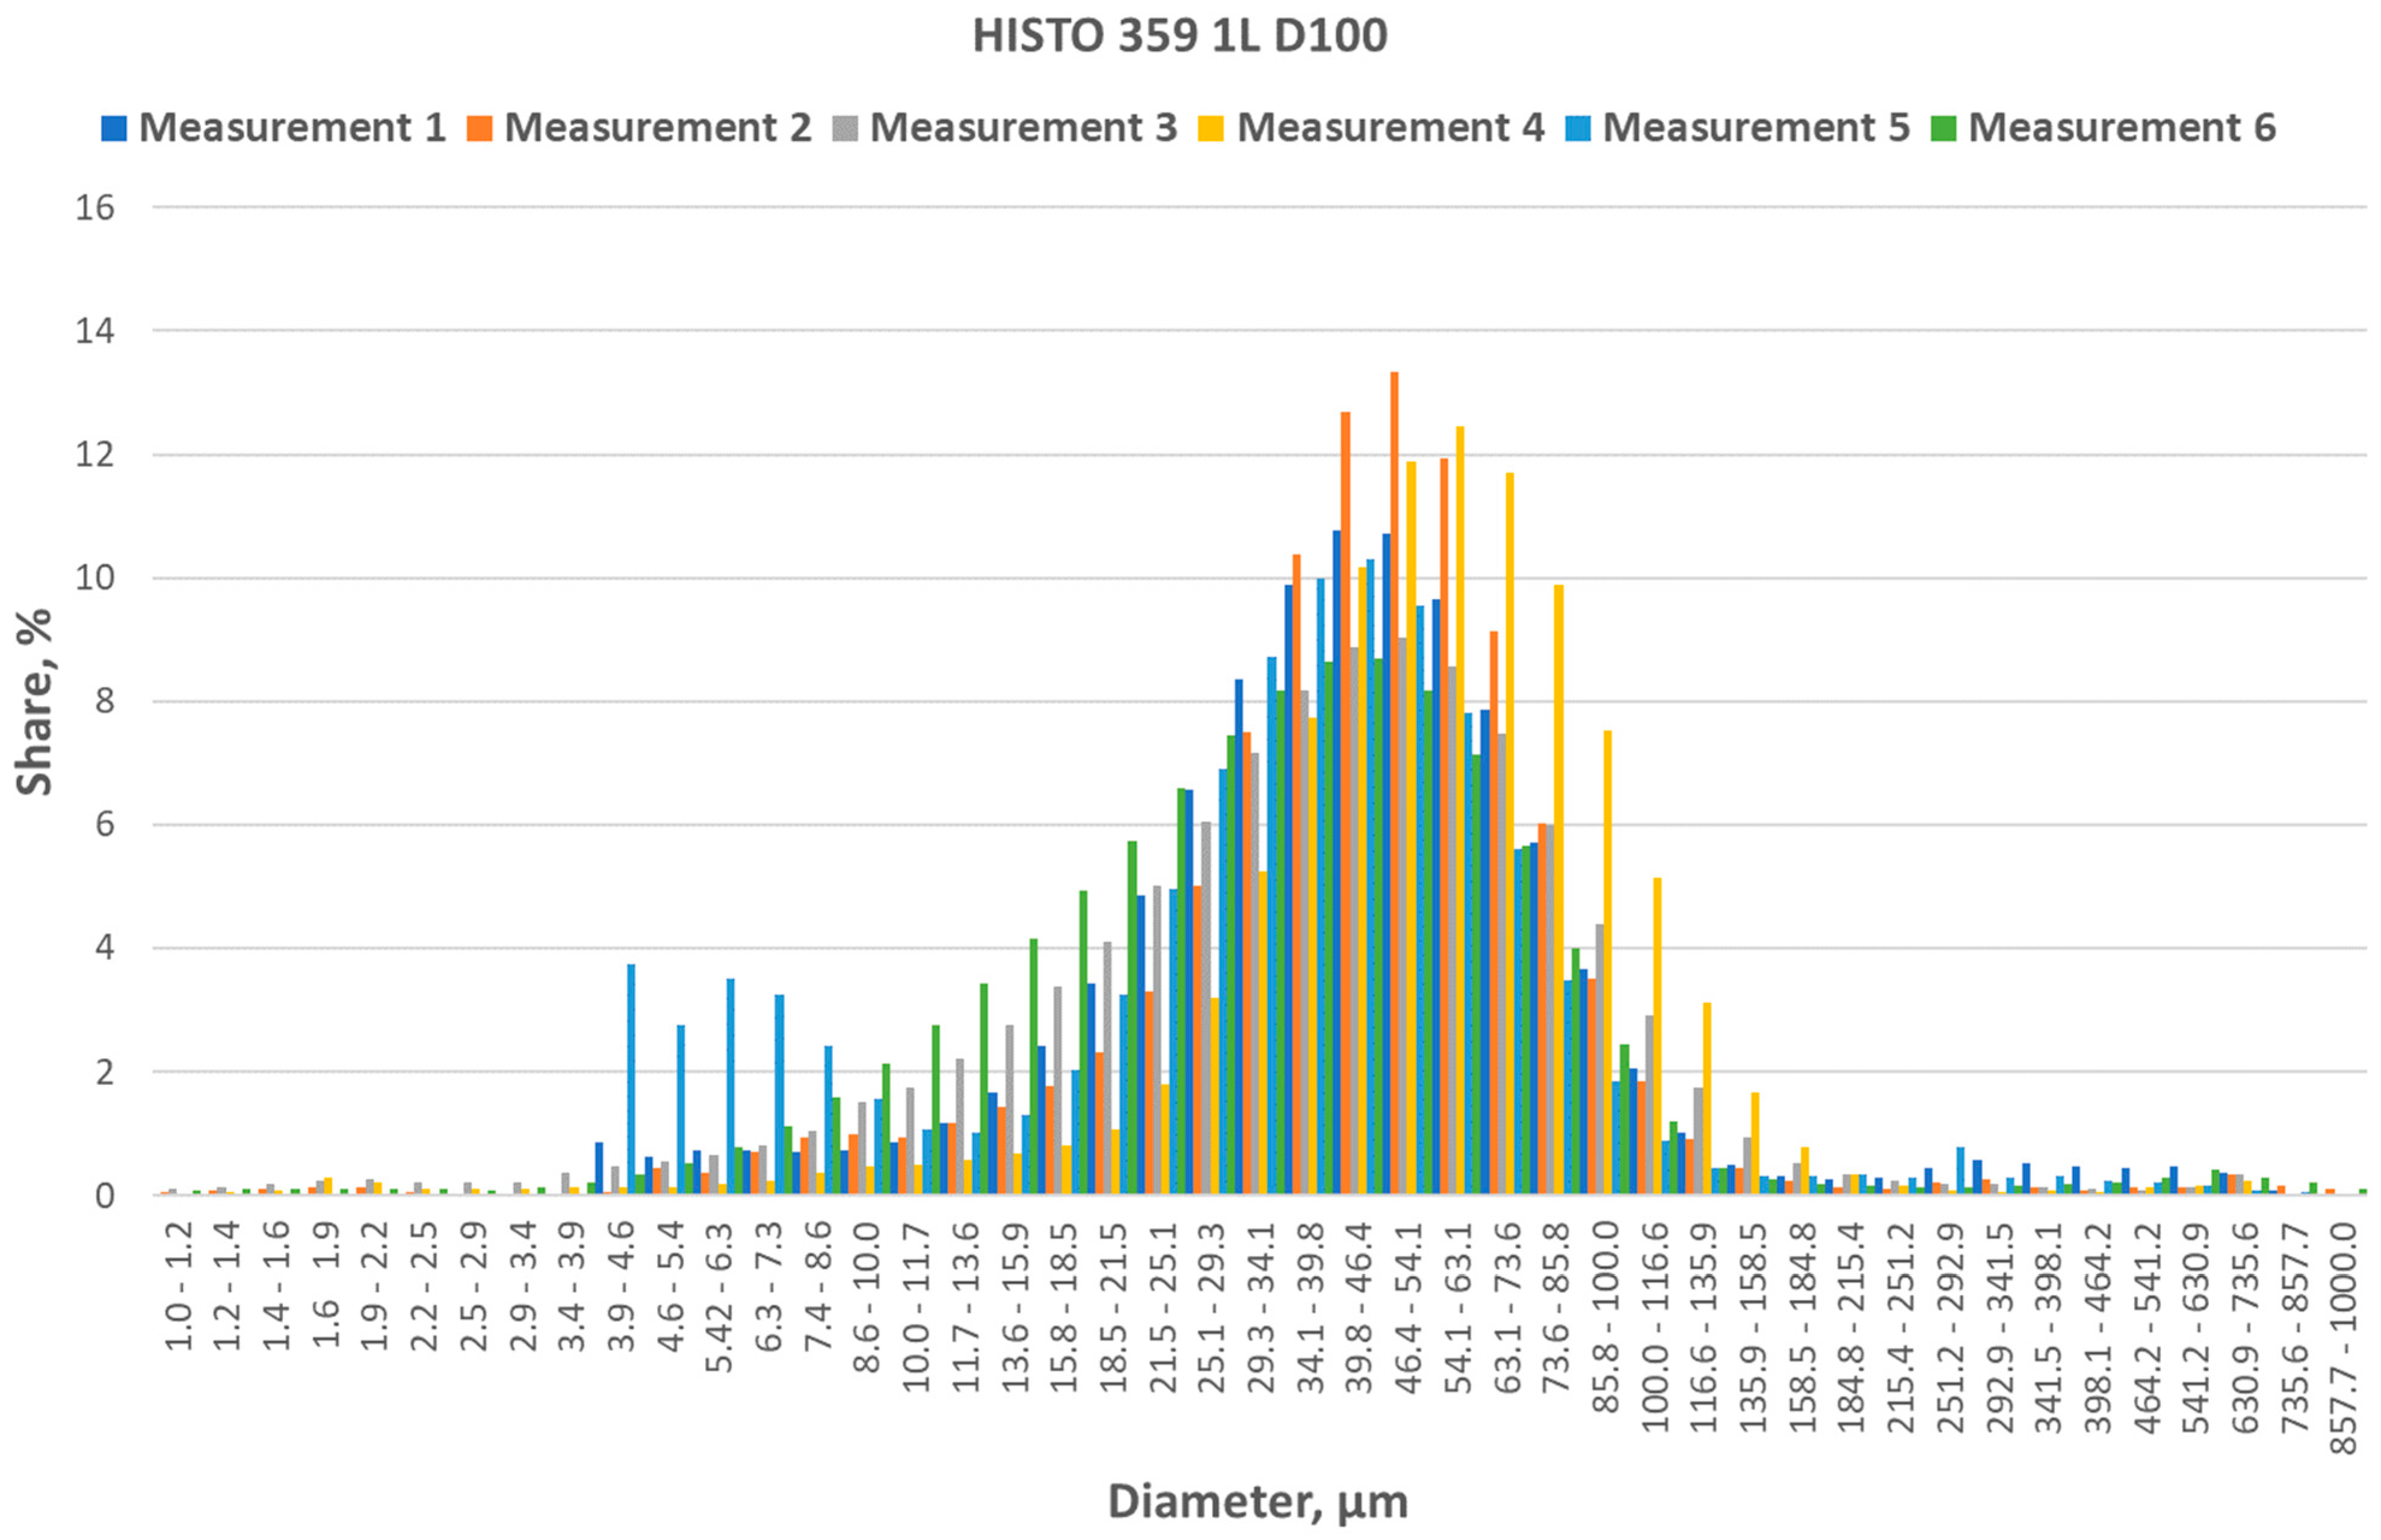Click the green bar at 18.5 - 21.5
This screenshot has width=2381, height=1540.
click(1132, 1020)
